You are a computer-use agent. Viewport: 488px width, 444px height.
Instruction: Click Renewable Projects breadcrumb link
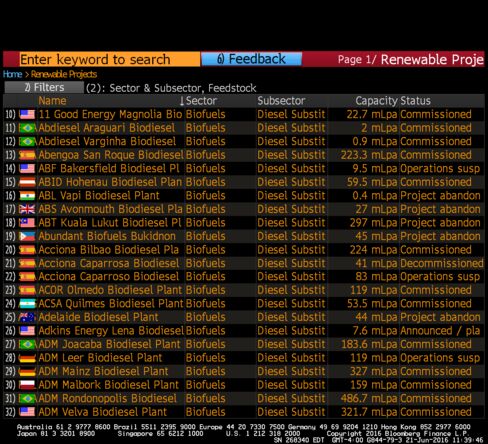click(64, 74)
